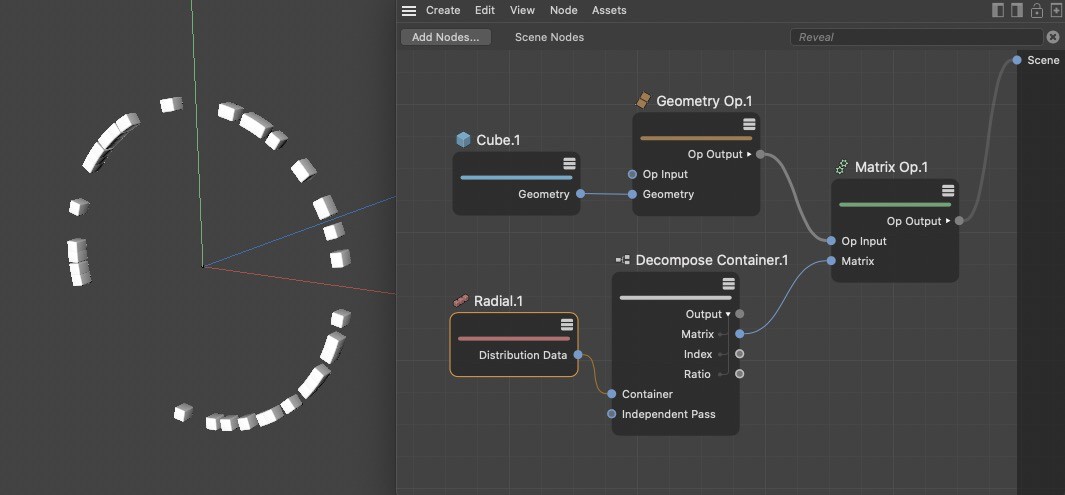This screenshot has height=495, width=1065.
Task: Toggle the left side panel layout icon
Action: pos(998,10)
